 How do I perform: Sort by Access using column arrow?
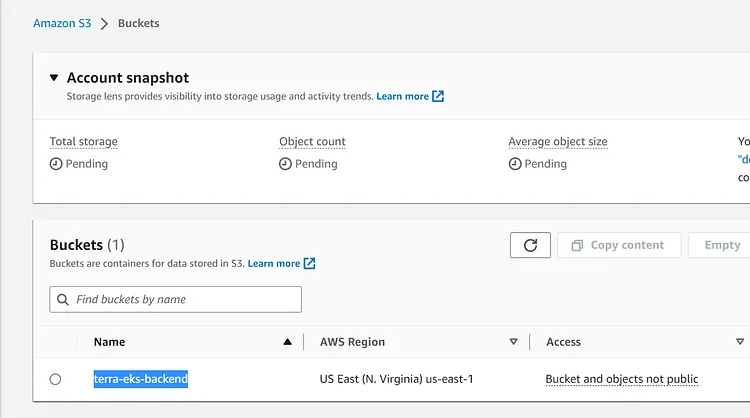pyautogui.click(x=740, y=342)
